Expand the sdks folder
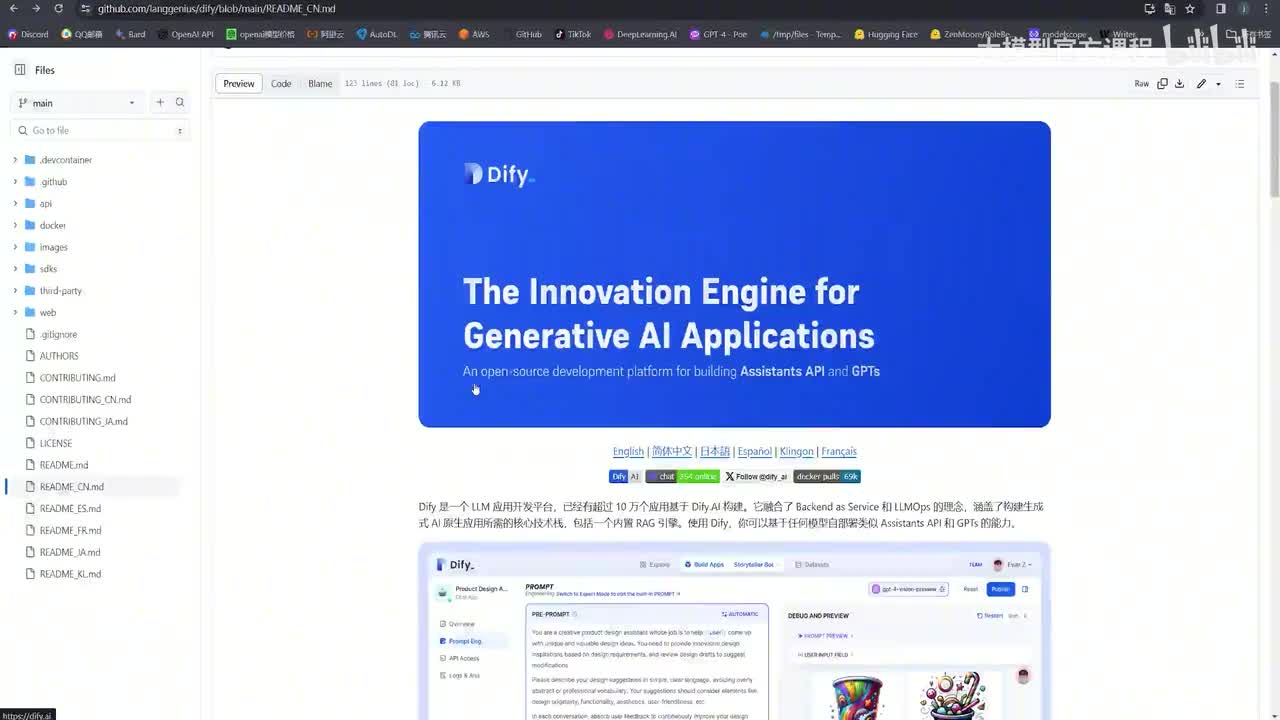The height and width of the screenshot is (720, 1280). click(15, 269)
